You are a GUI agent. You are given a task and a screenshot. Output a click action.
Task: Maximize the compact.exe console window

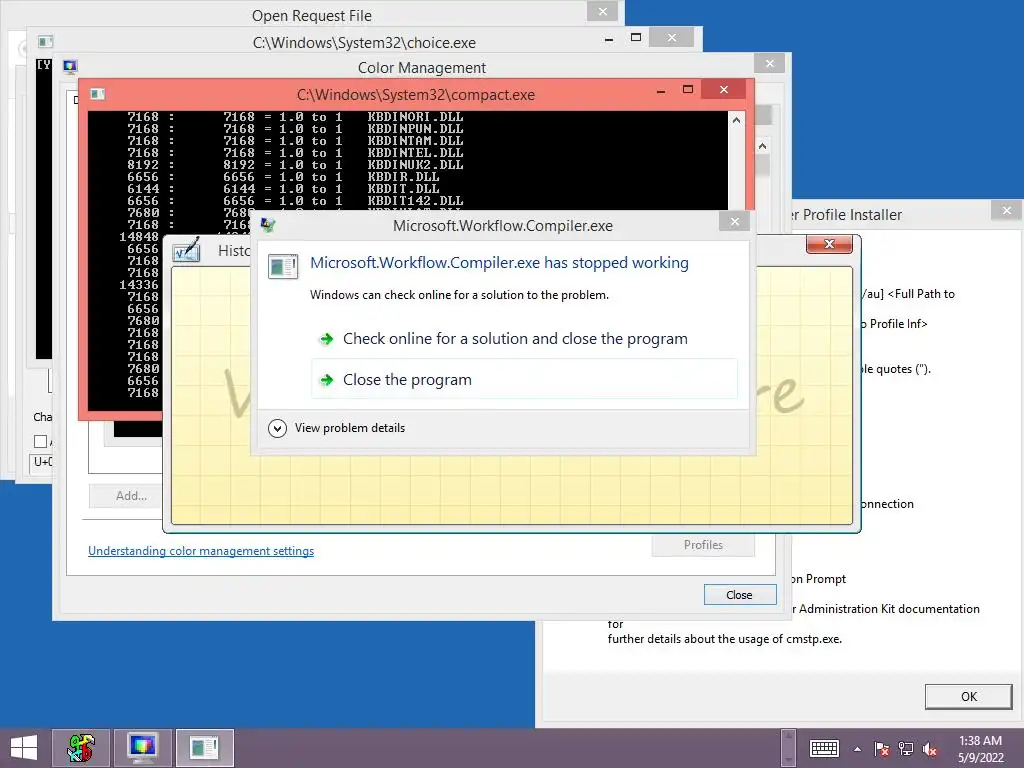pos(688,89)
